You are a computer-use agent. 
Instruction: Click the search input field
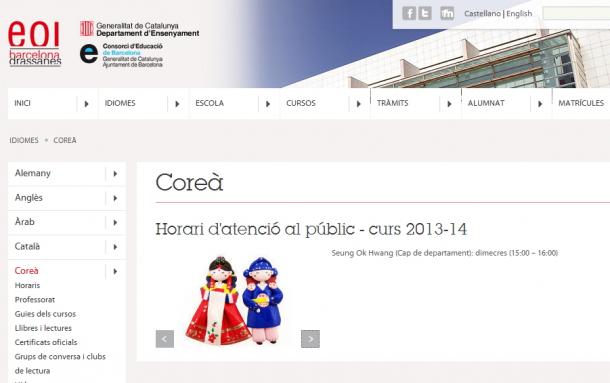pyautogui.click(x=576, y=13)
